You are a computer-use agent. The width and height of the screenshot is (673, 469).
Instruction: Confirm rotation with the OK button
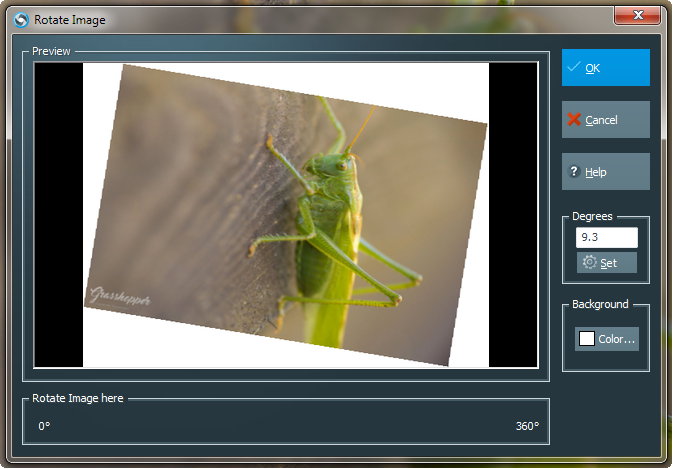point(605,68)
